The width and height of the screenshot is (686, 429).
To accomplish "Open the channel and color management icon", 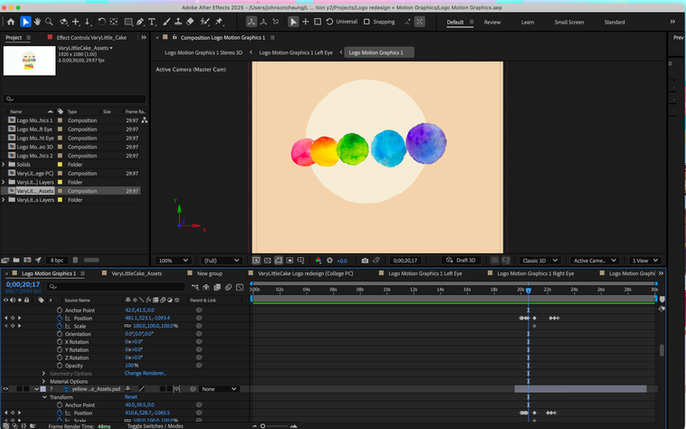I will click(x=318, y=261).
